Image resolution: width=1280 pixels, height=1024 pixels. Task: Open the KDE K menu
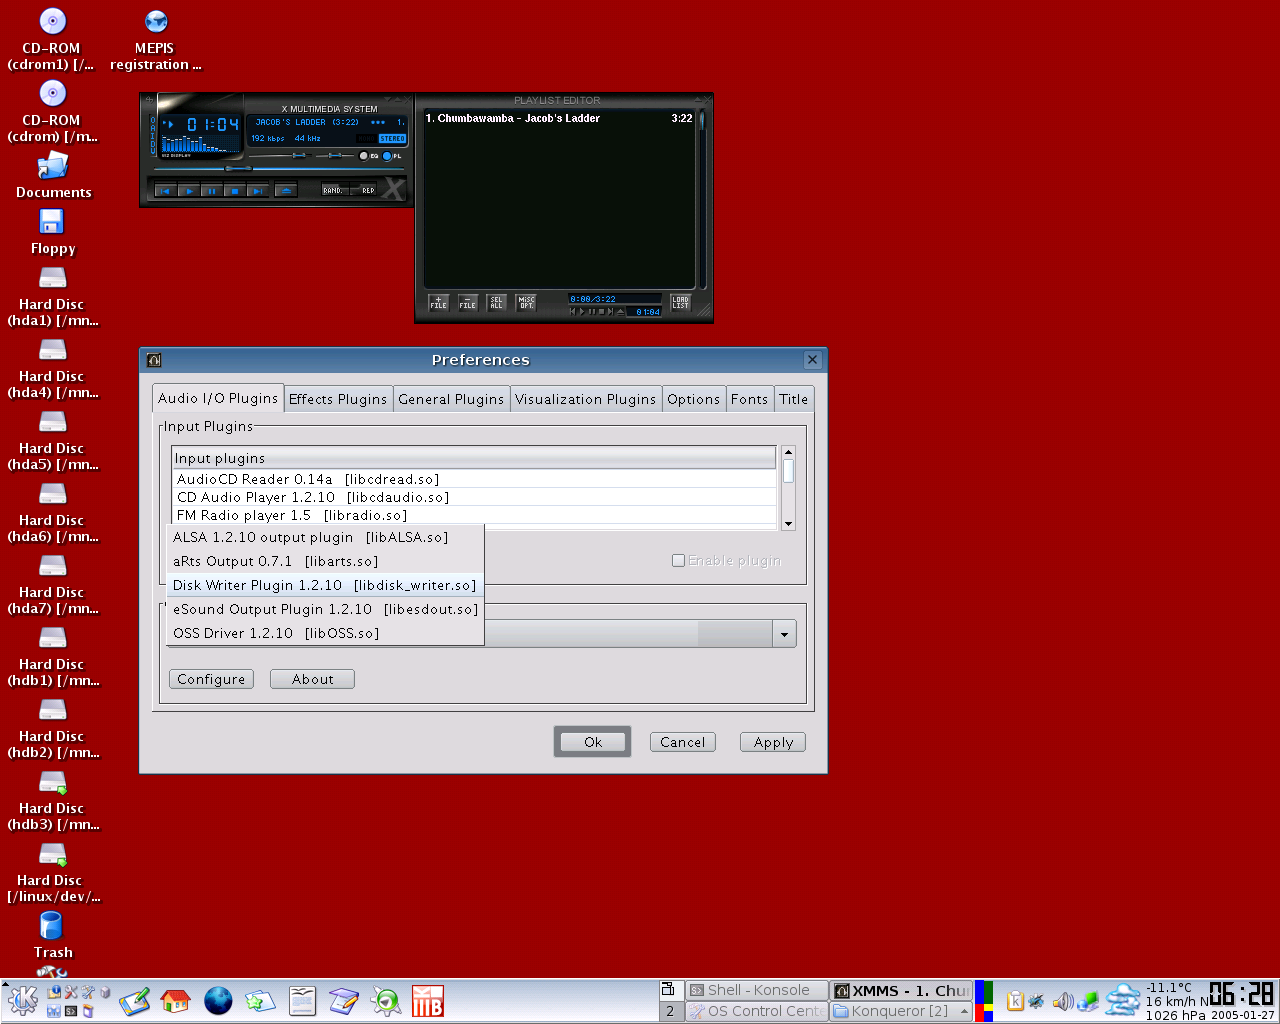point(22,1000)
